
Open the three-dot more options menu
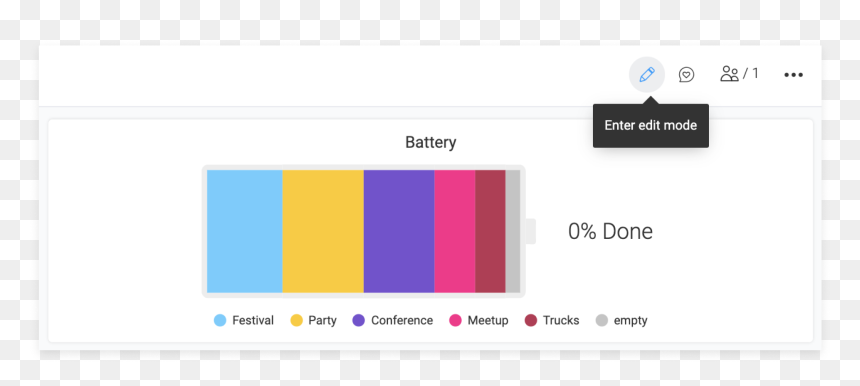793,75
